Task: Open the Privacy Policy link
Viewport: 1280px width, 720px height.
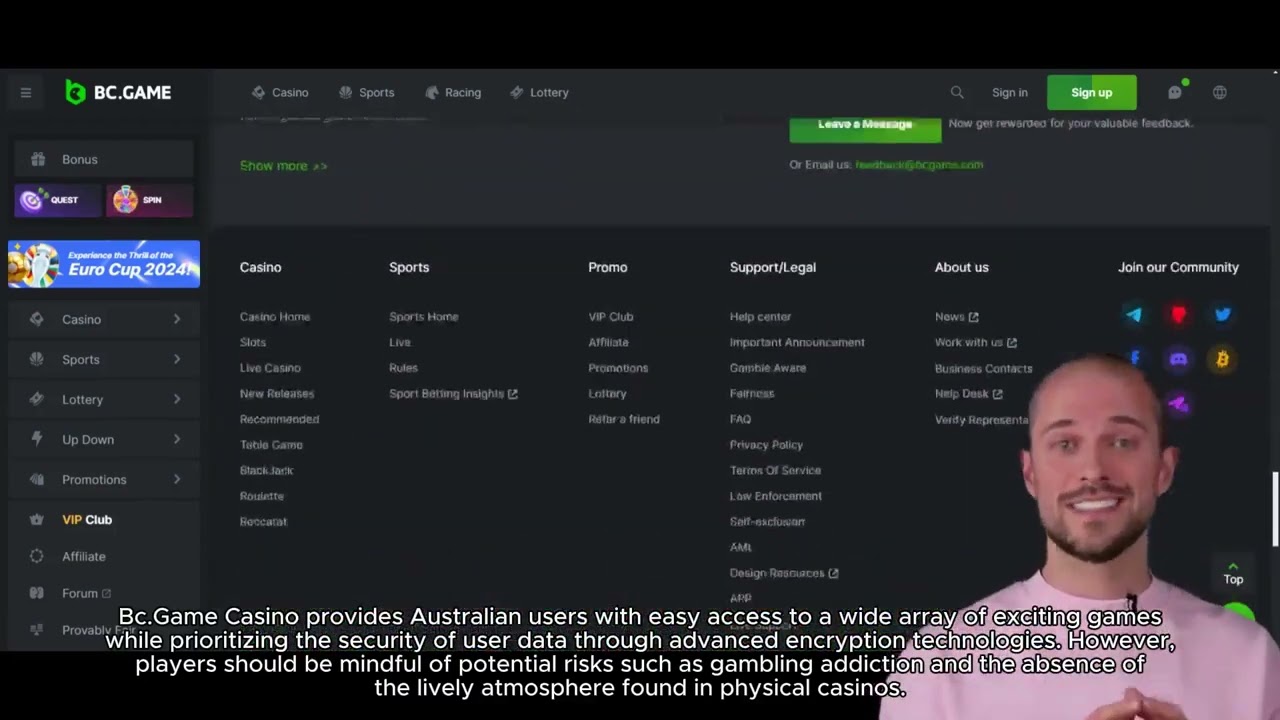Action: point(766,445)
